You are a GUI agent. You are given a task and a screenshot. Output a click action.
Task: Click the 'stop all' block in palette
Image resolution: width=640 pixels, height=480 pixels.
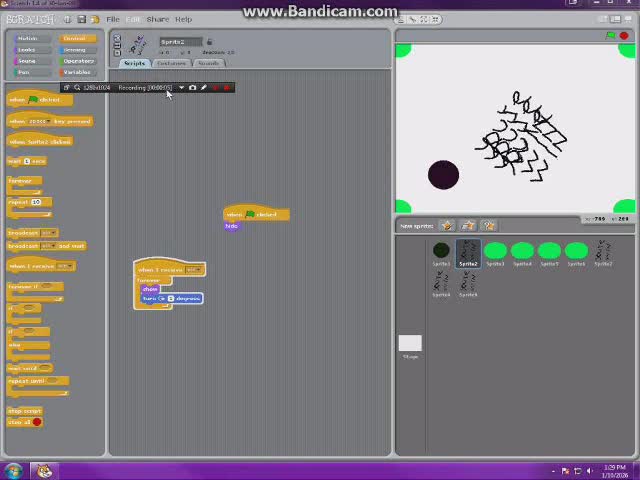(24, 422)
